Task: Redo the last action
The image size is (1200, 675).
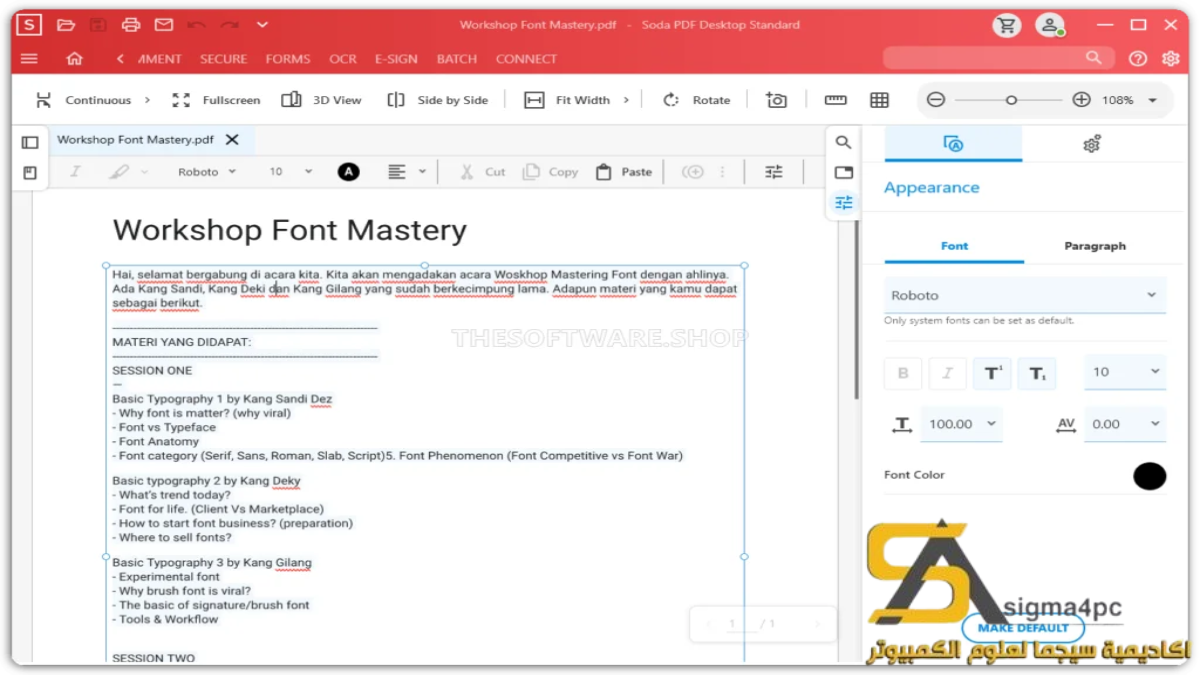Action: tap(229, 24)
